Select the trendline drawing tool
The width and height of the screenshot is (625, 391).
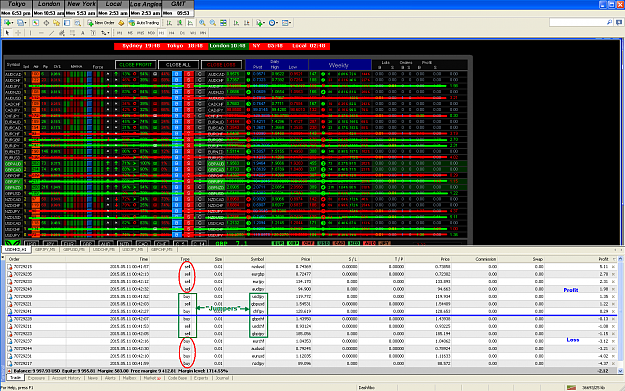(x=51, y=33)
